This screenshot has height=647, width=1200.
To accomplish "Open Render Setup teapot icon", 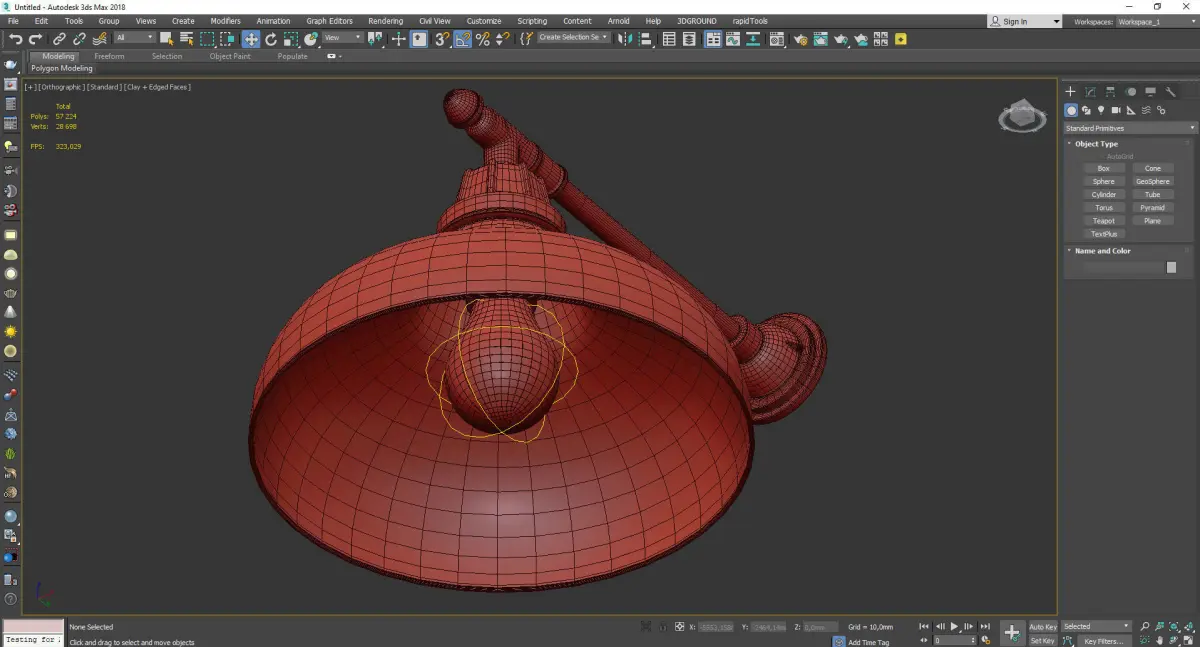I will click(801, 39).
